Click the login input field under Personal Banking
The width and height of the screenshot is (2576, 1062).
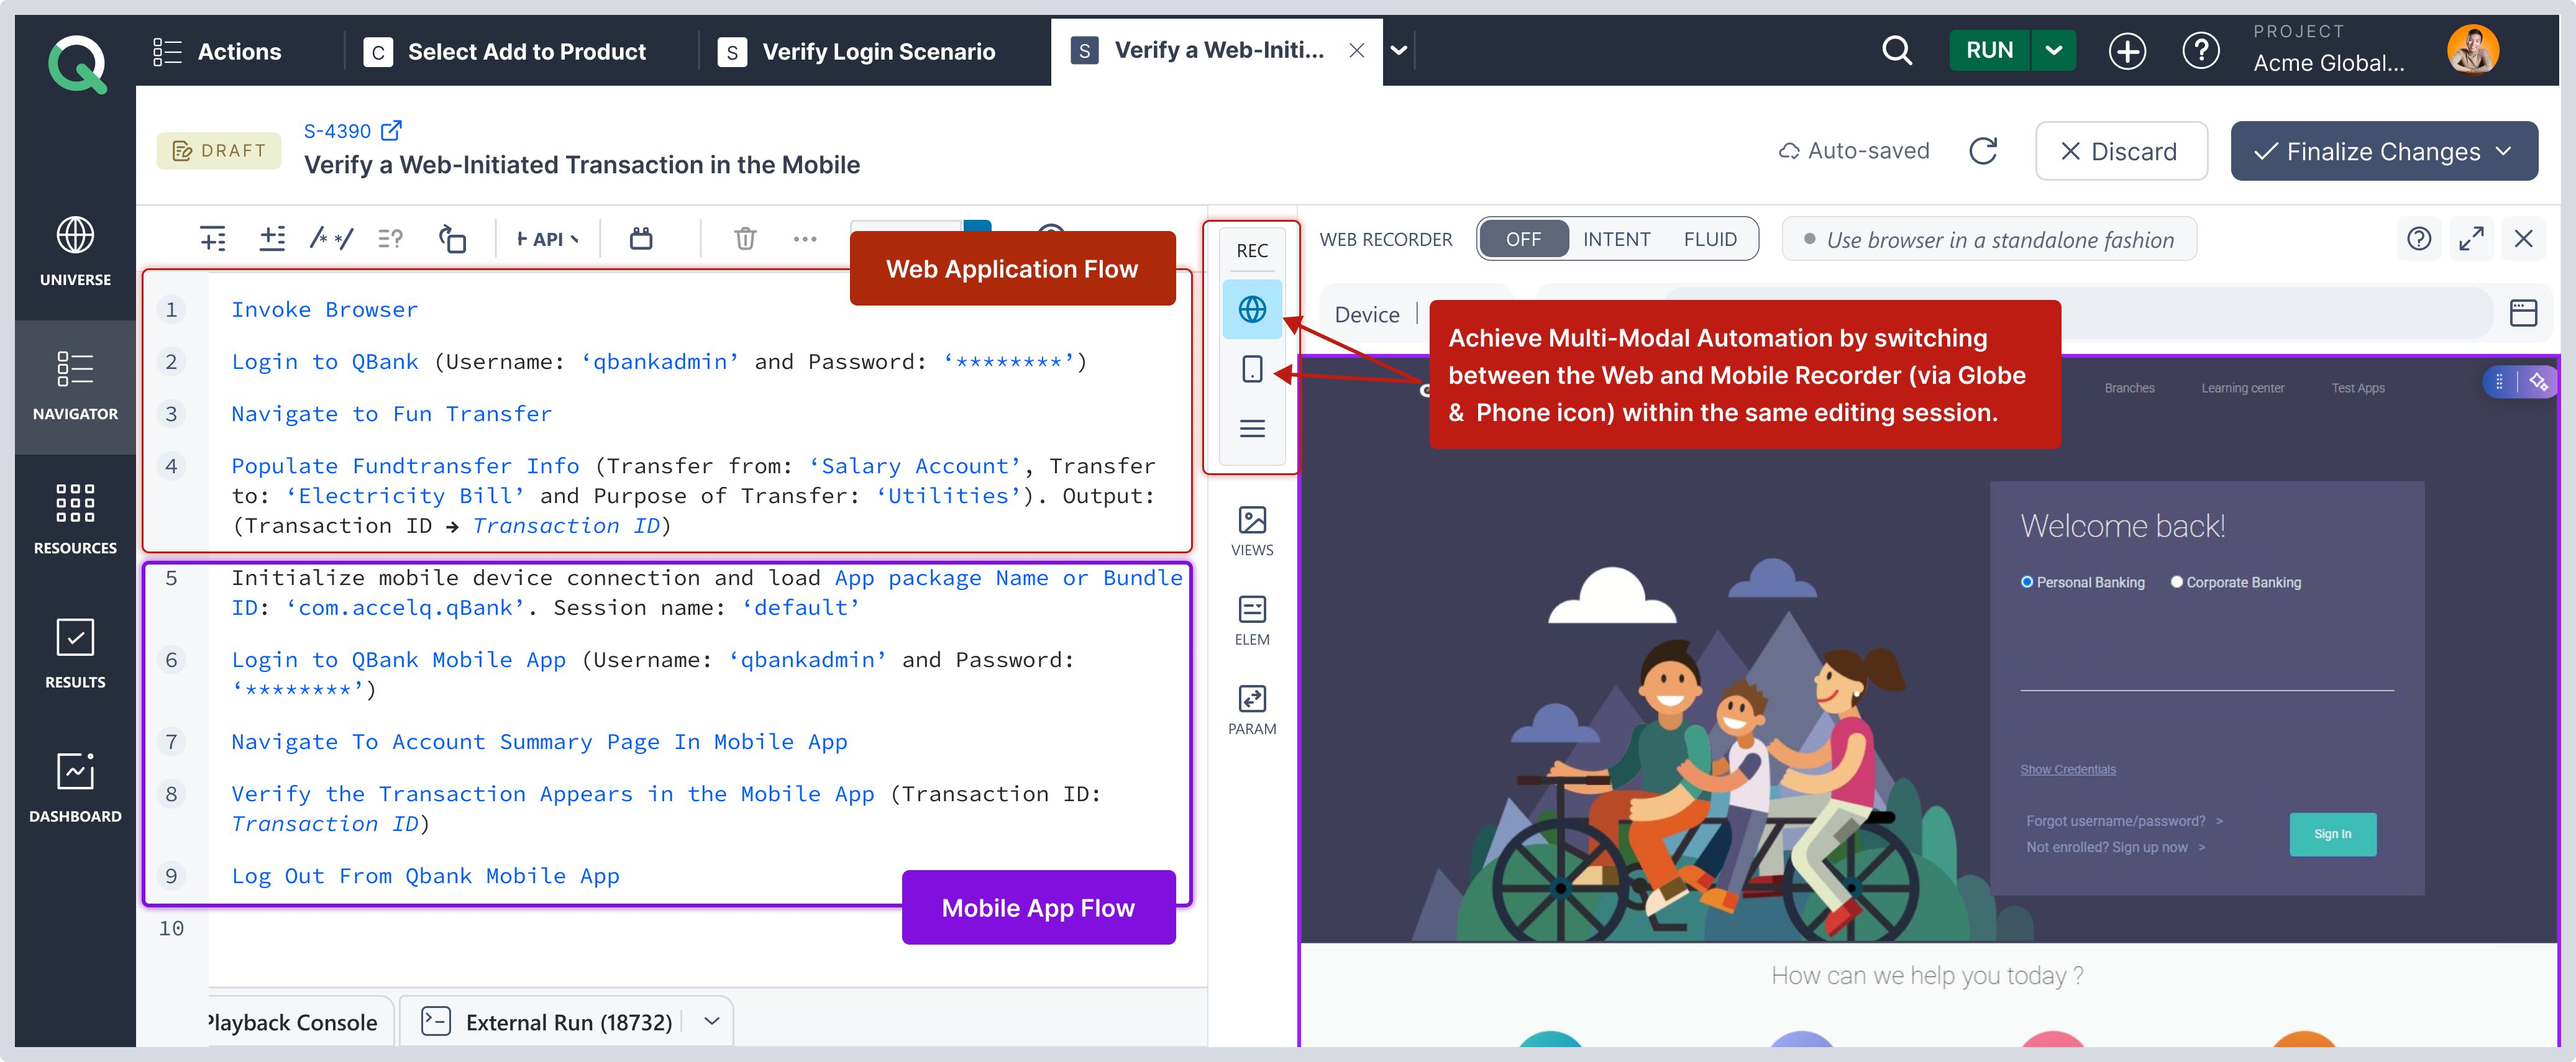click(x=2206, y=666)
